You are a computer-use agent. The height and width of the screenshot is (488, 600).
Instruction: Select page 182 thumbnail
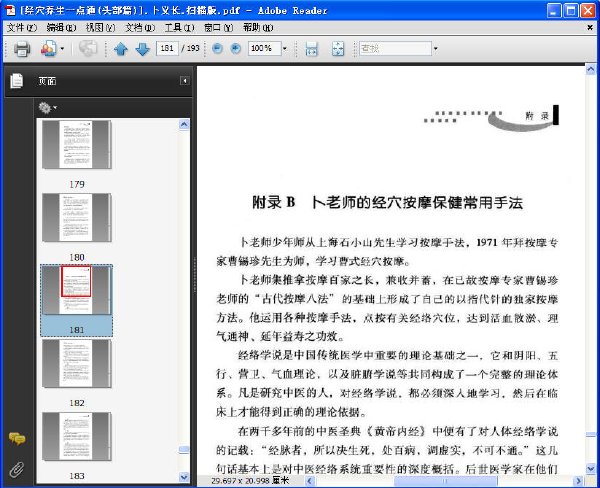click(x=77, y=363)
